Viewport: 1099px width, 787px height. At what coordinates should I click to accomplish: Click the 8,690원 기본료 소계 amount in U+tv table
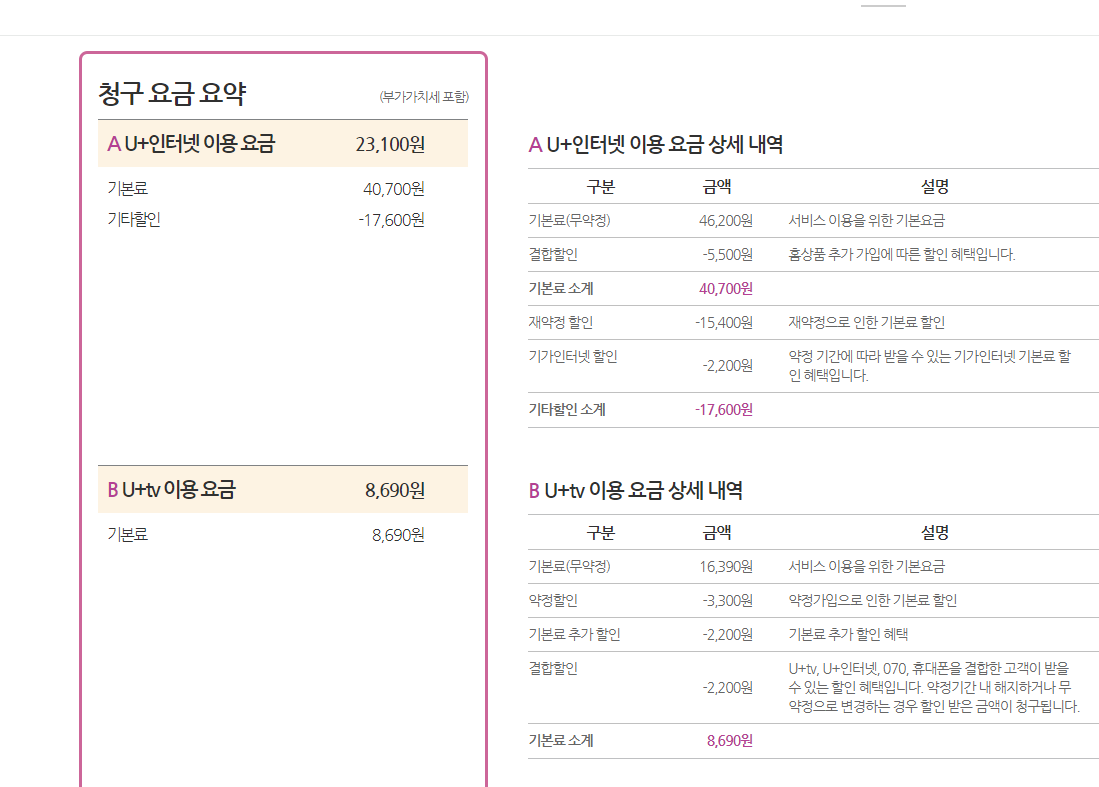click(729, 741)
